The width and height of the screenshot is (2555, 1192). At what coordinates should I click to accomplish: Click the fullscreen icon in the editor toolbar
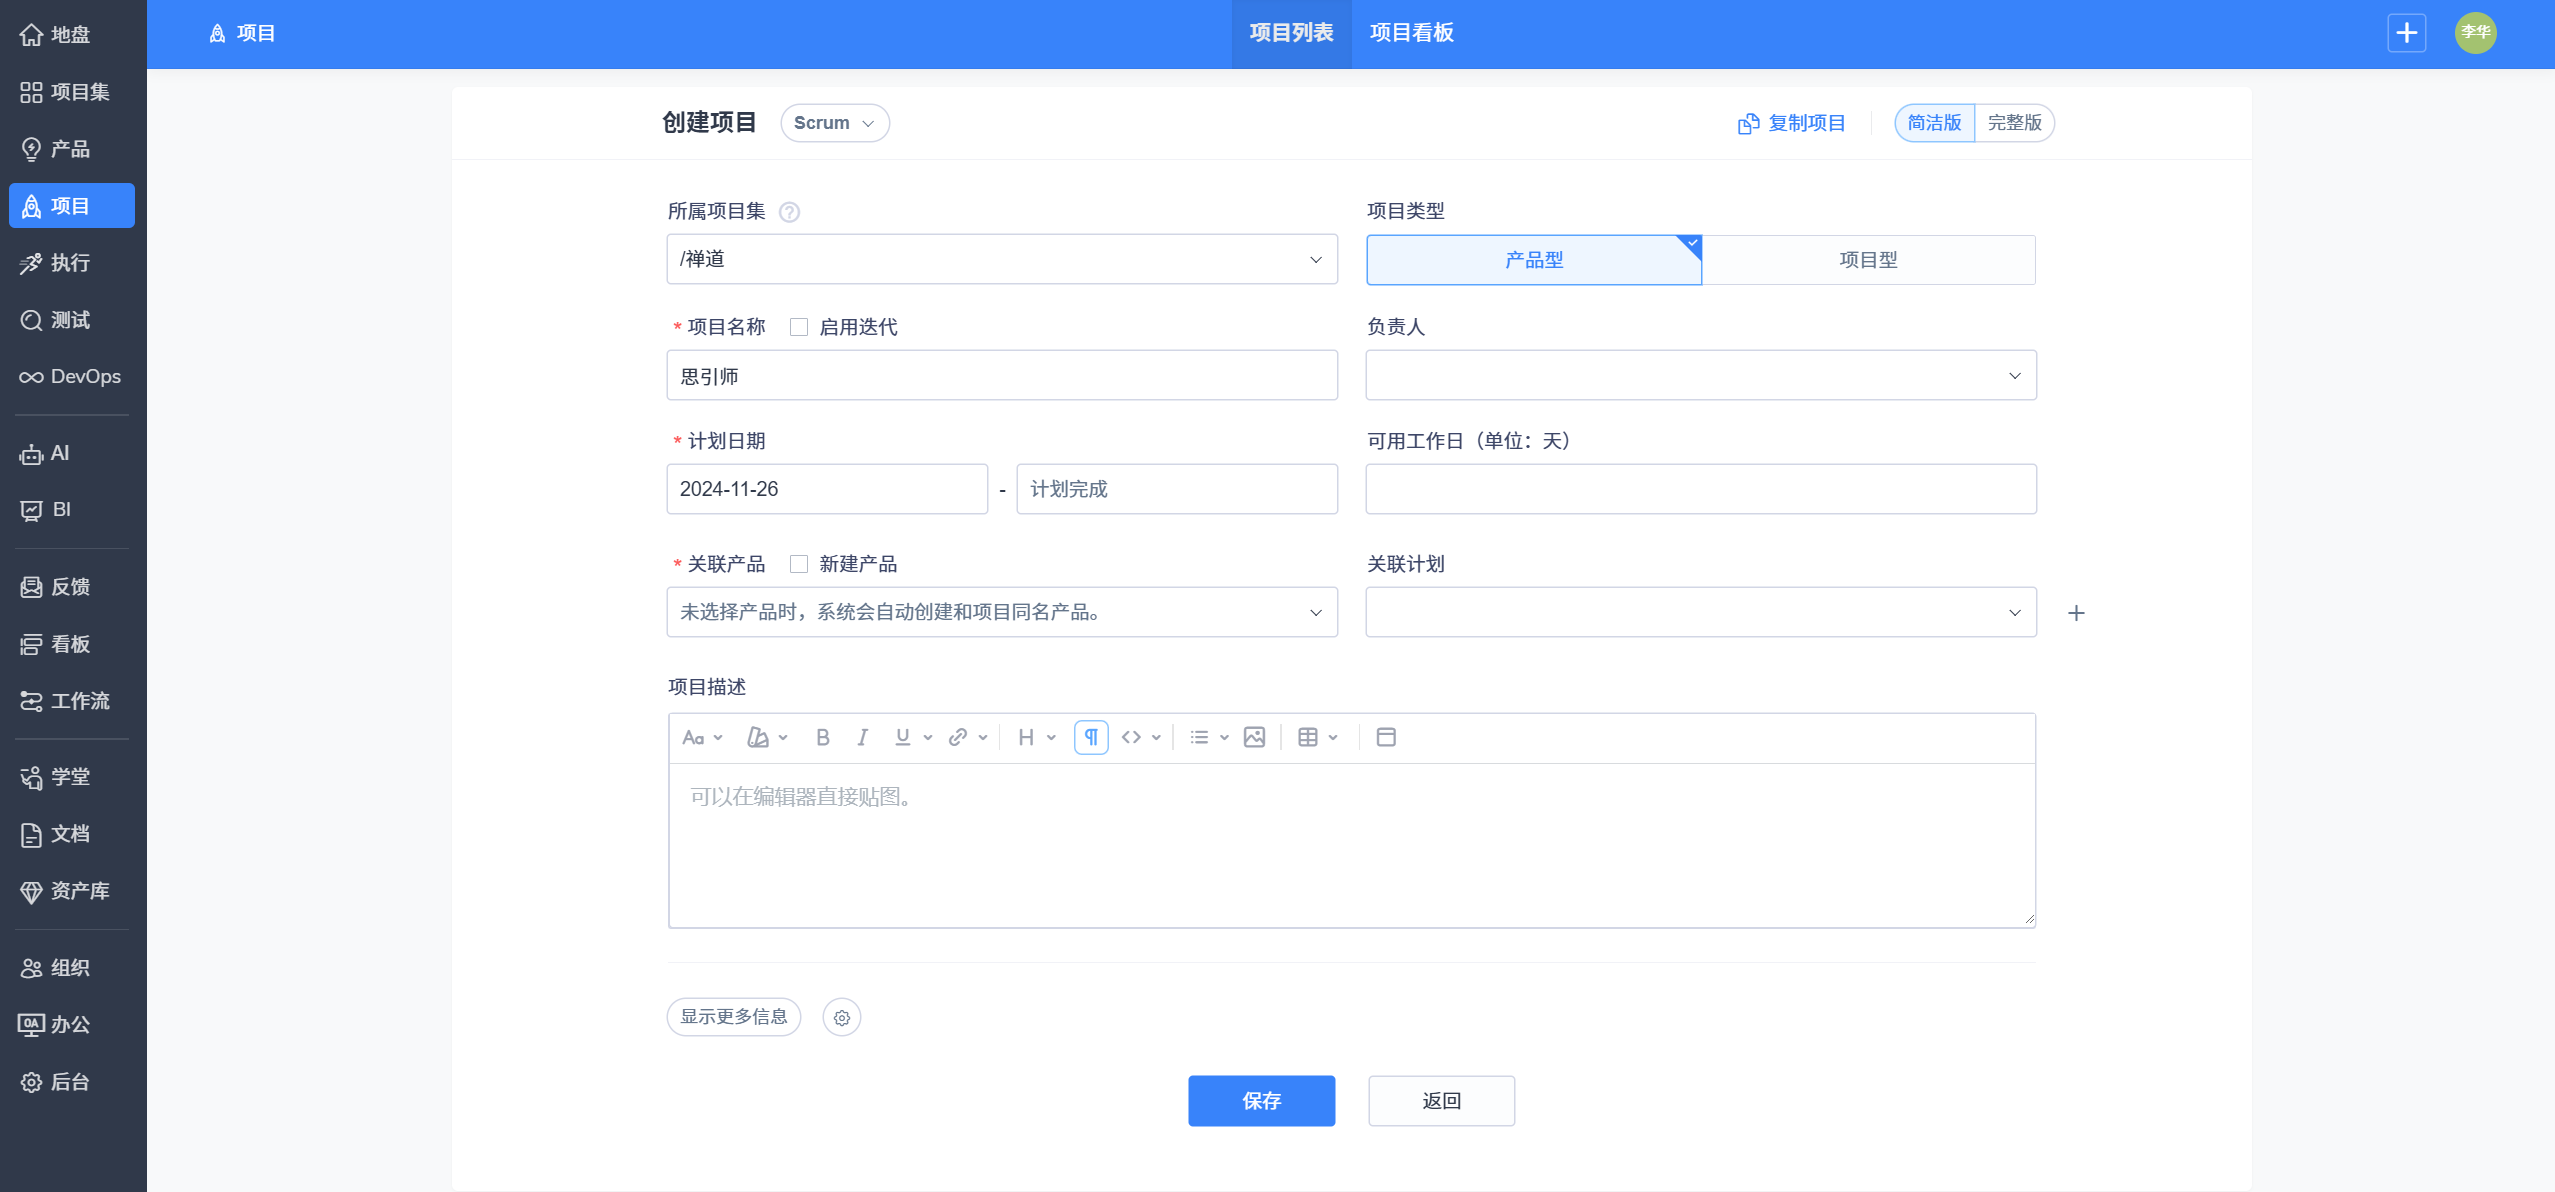tap(1385, 737)
